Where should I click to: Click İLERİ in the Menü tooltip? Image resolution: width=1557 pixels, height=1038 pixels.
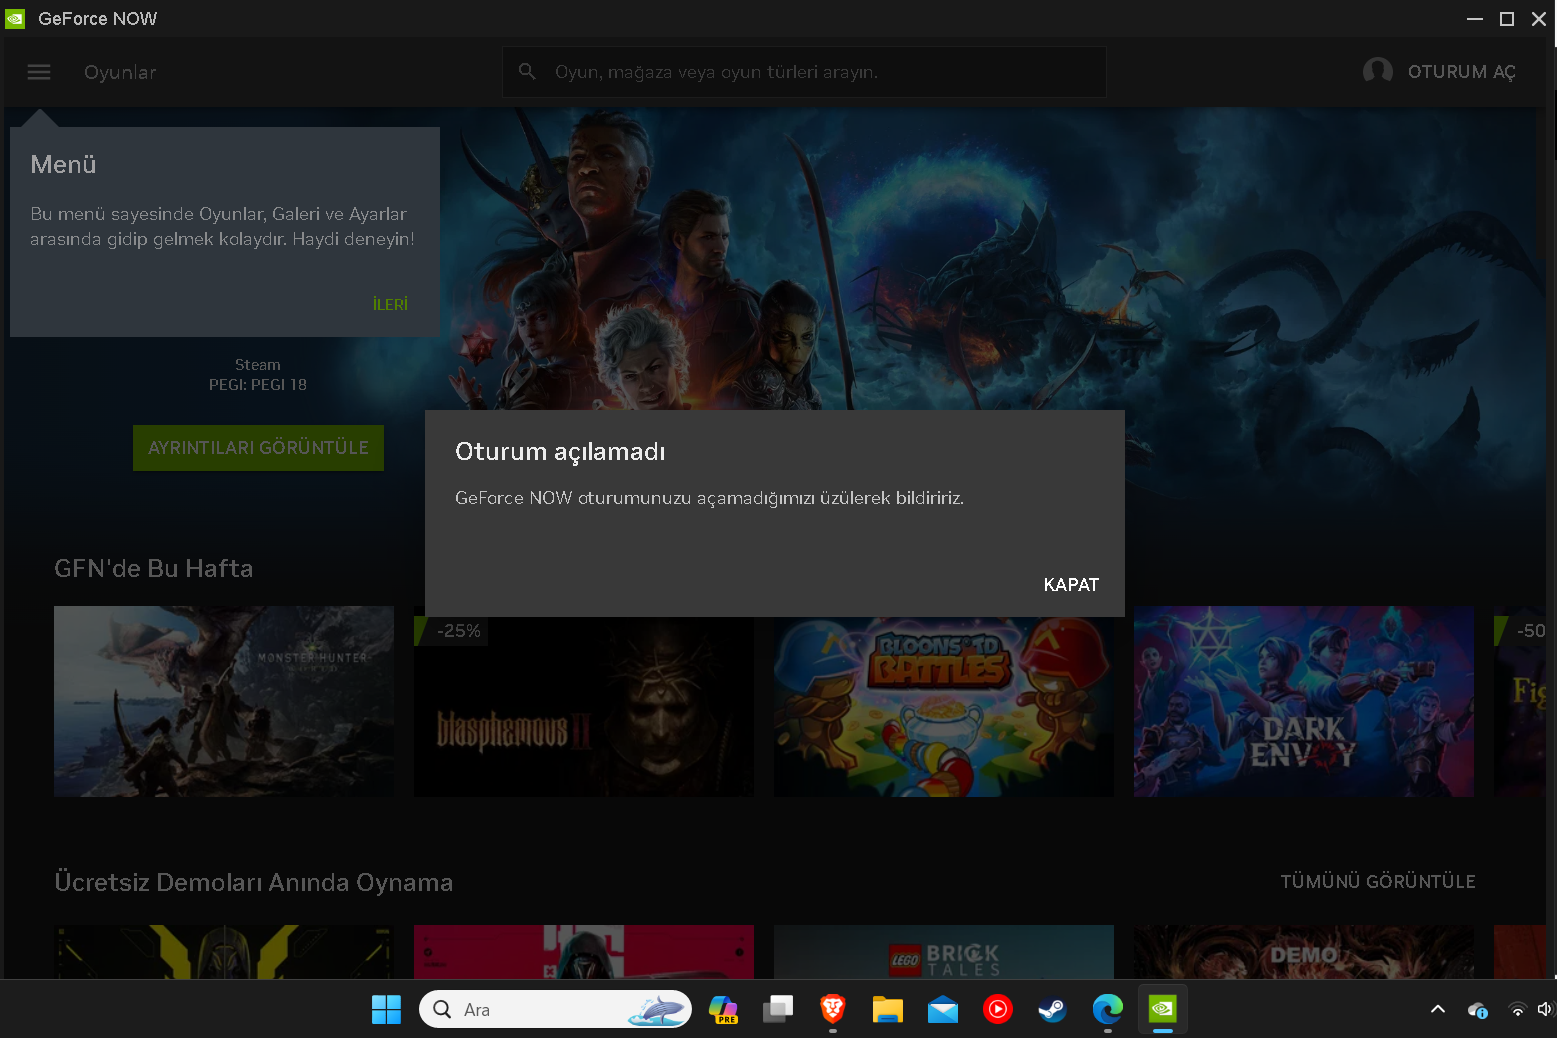click(x=390, y=304)
